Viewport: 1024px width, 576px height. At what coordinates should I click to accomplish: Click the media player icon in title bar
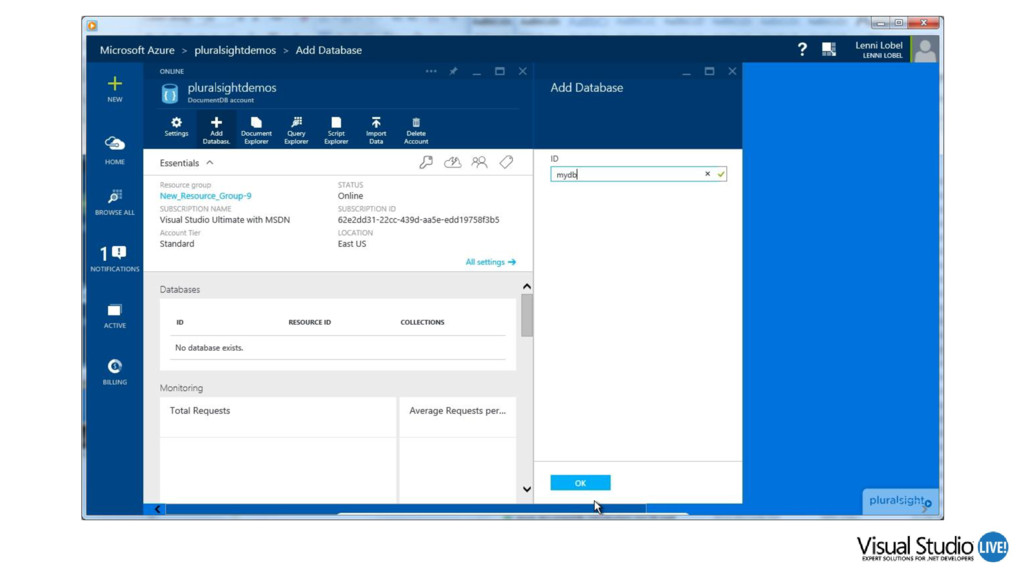tap(92, 25)
